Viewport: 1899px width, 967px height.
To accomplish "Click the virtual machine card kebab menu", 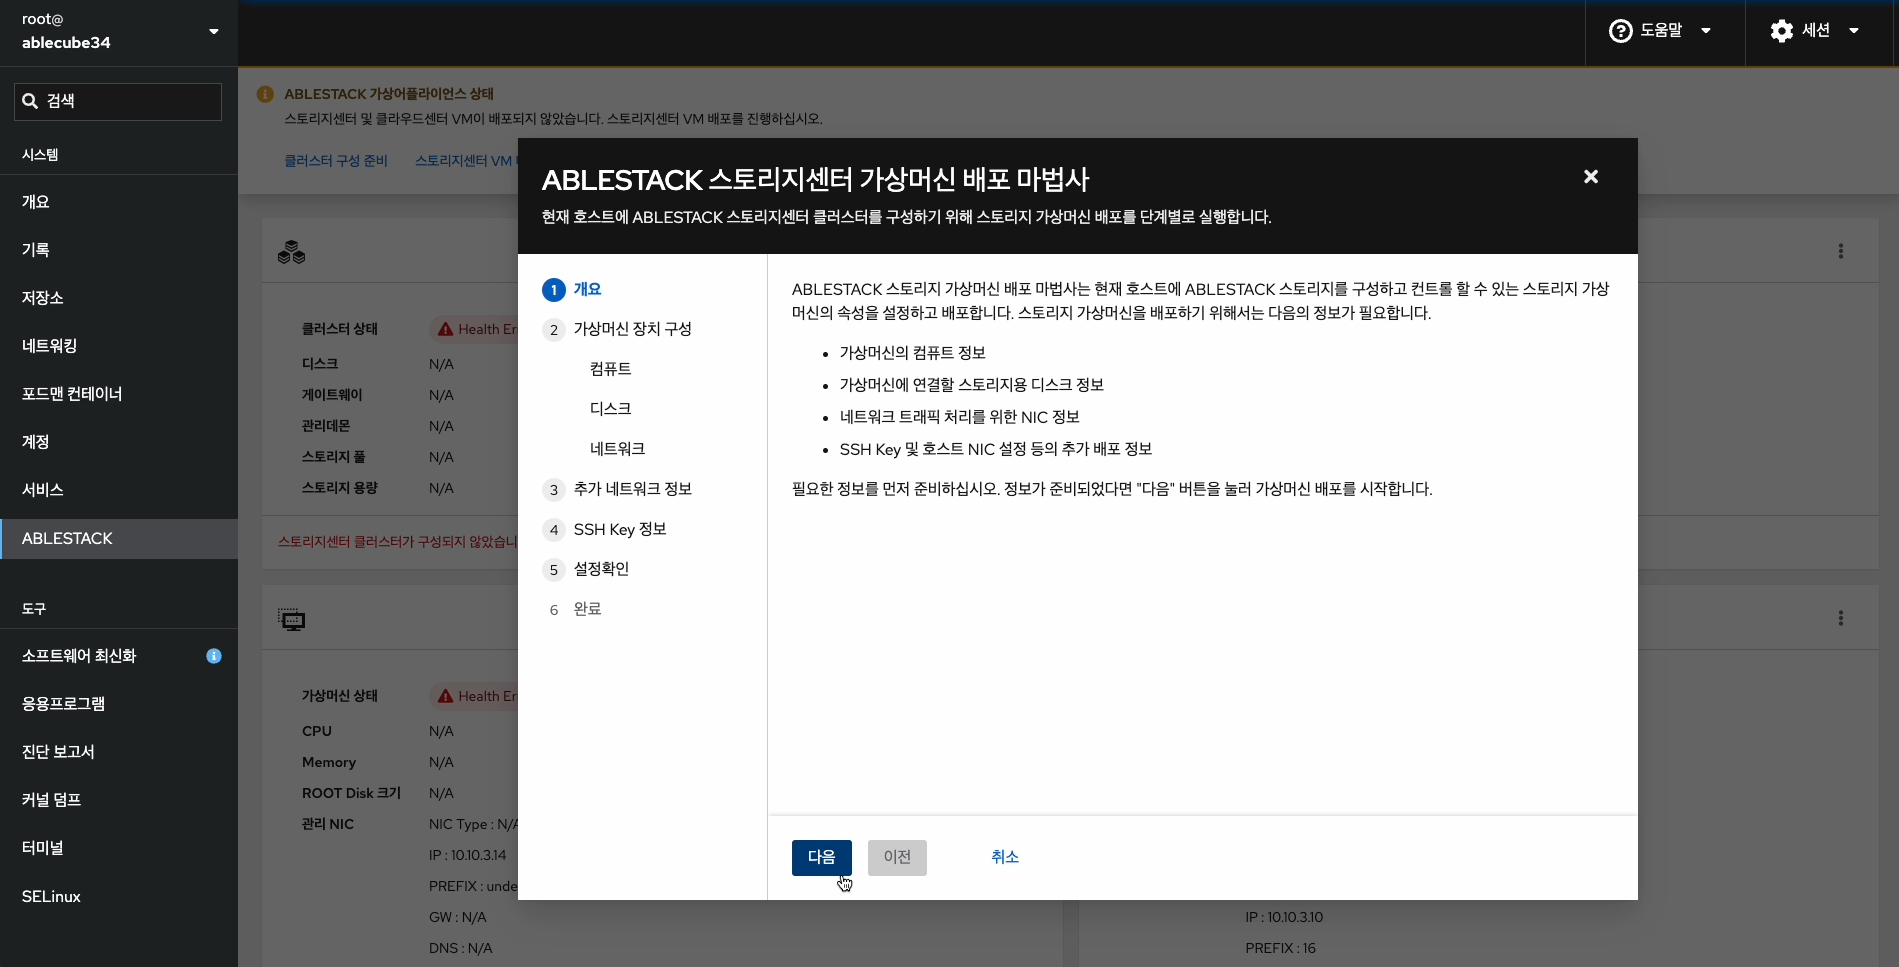I will tap(1840, 618).
